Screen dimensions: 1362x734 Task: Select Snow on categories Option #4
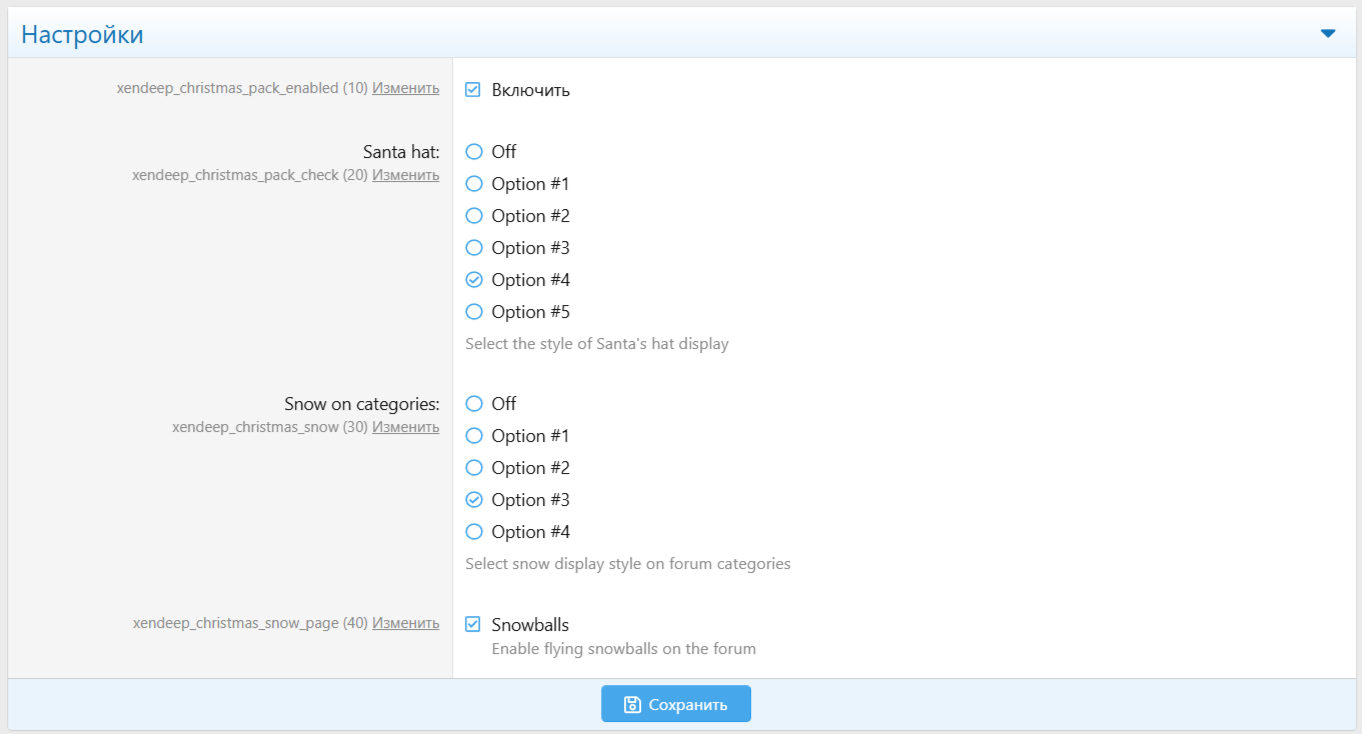click(x=474, y=532)
